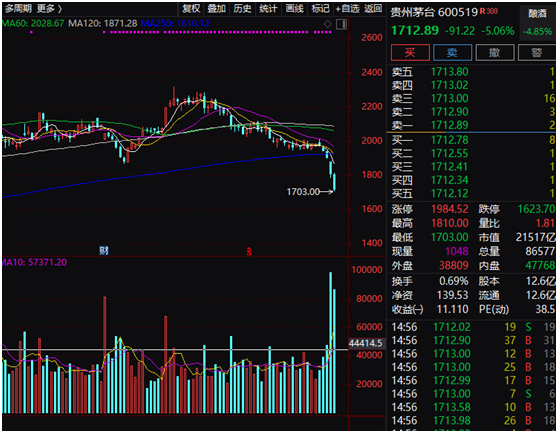Open the 多周期 multi-period view
This screenshot has height=433, width=558.
[18, 9]
